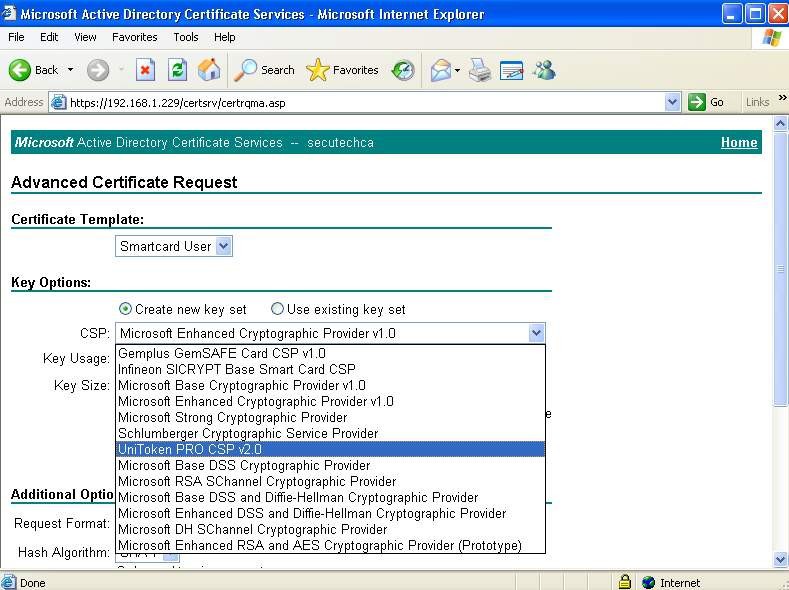Click the Links toolbar label
The height and width of the screenshot is (590, 789).
757,102
